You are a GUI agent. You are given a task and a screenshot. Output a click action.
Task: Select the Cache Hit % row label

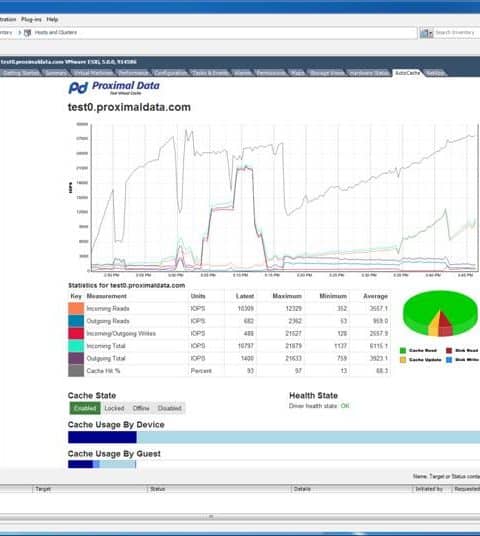(103, 371)
